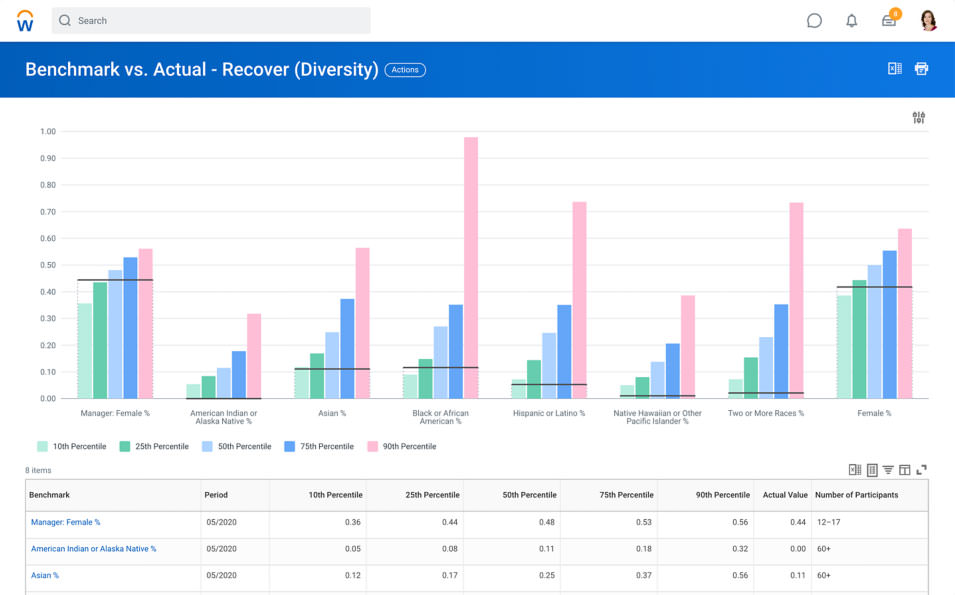The image size is (955, 595).
Task: Toggle the 10th Percentile legend series
Action: tap(71, 446)
